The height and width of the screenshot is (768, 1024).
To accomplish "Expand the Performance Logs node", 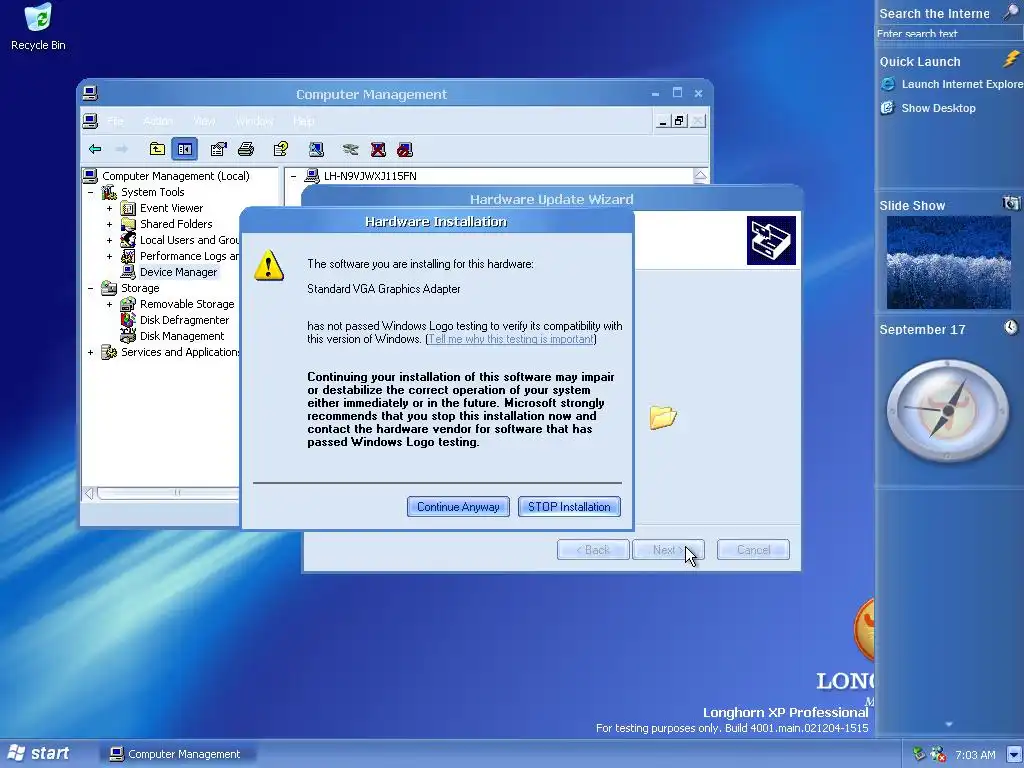I will [x=109, y=257].
